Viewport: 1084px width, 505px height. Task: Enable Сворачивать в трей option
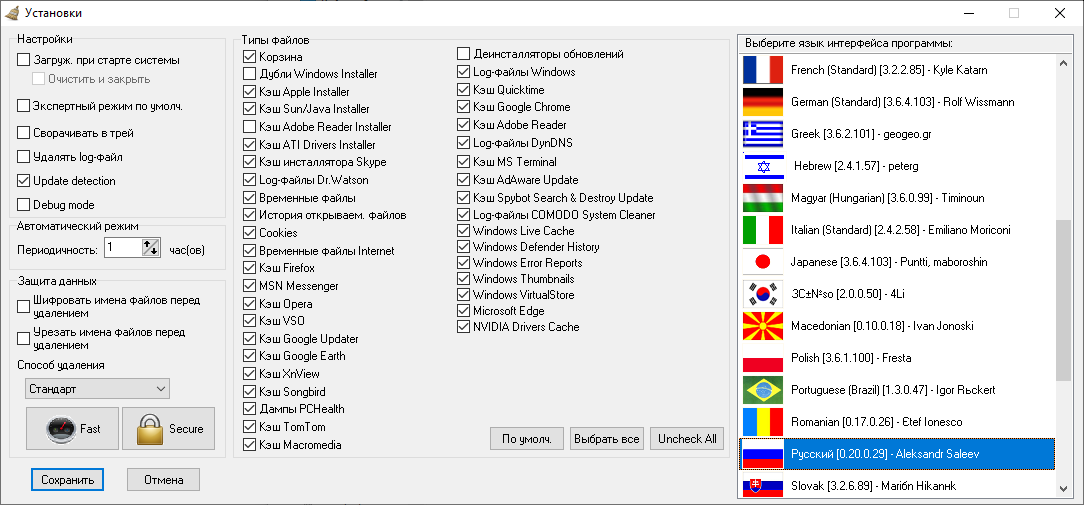coord(24,133)
